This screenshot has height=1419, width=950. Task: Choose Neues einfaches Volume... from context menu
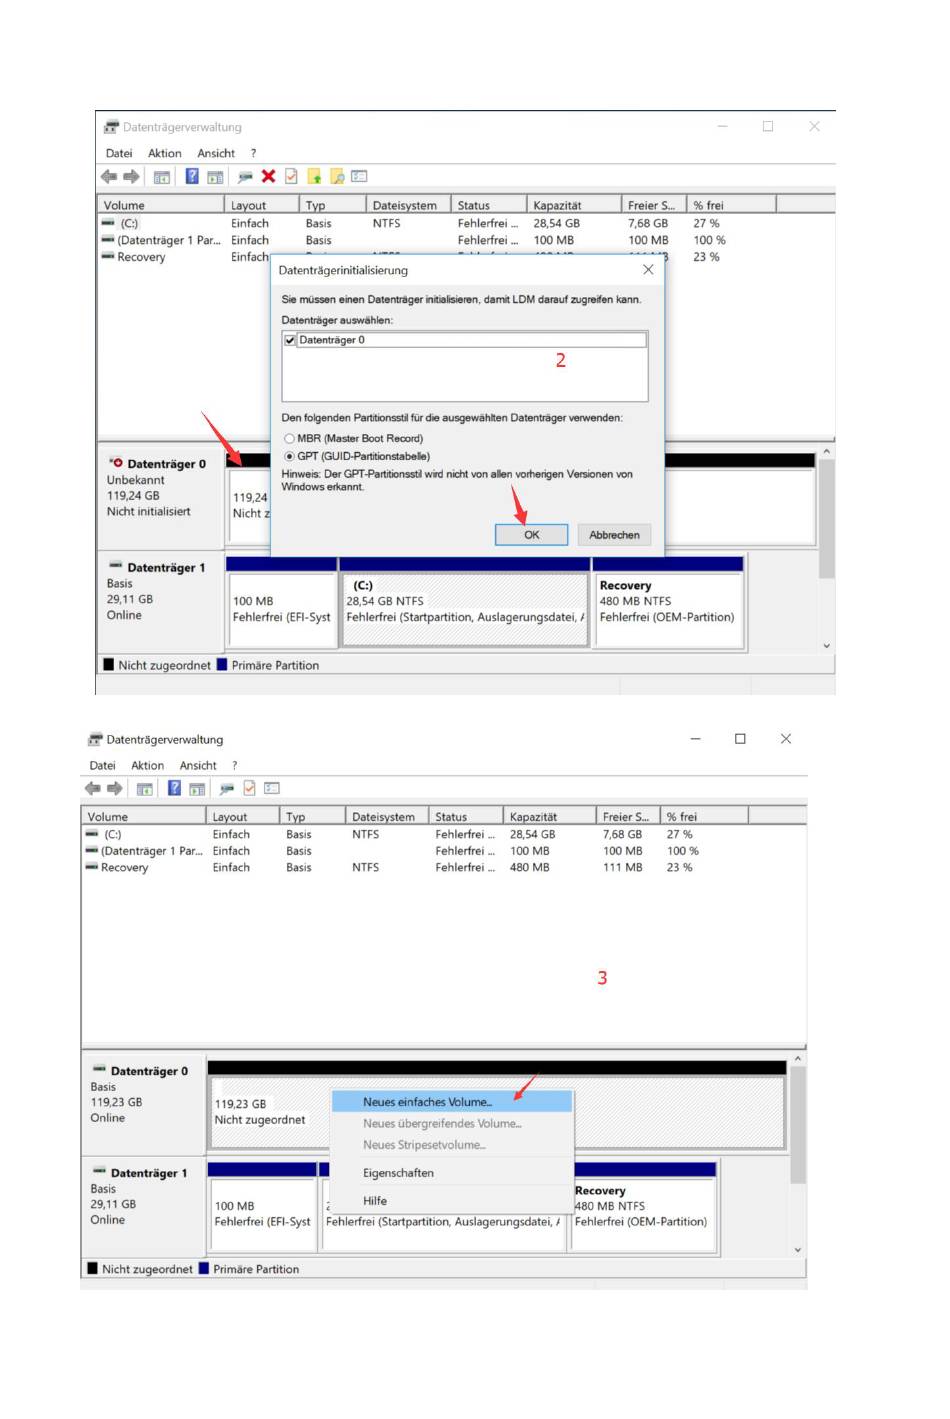[452, 1102]
